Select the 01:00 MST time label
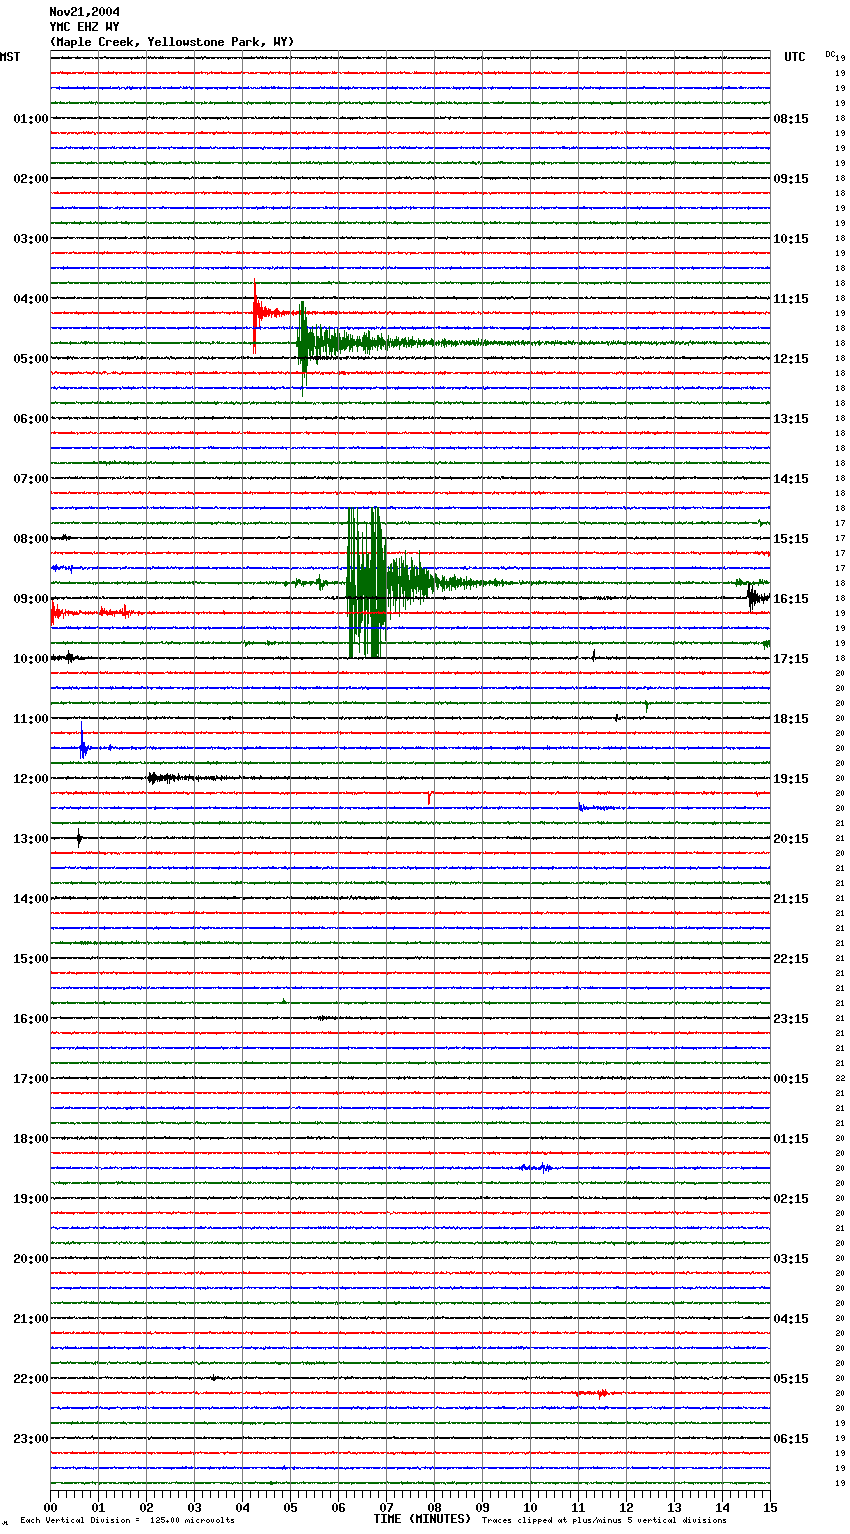Image resolution: width=850 pixels, height=1534 pixels. (31, 119)
